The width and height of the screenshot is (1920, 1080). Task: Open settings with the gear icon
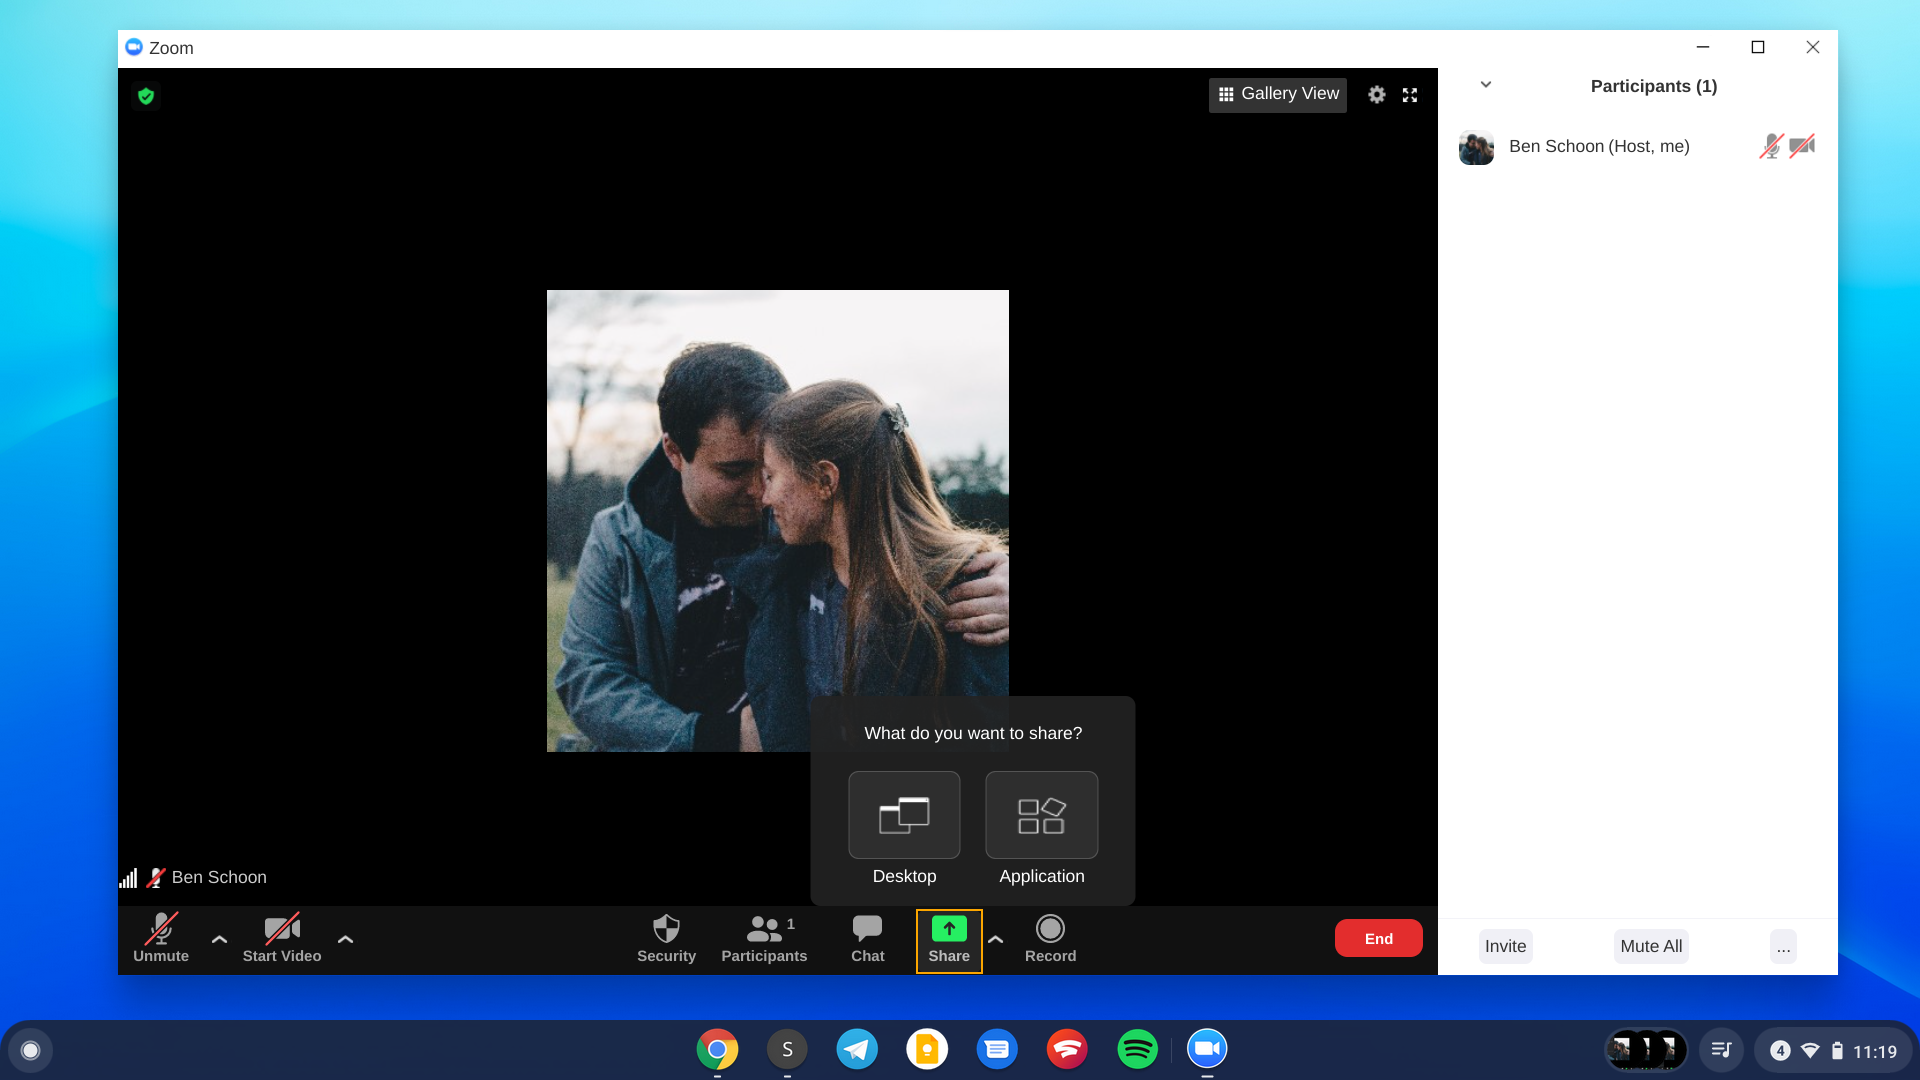coord(1377,95)
